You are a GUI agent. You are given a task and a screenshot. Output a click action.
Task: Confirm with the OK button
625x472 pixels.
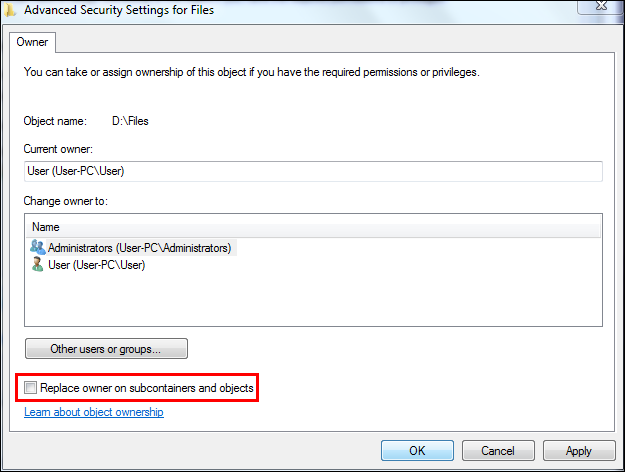click(417, 451)
